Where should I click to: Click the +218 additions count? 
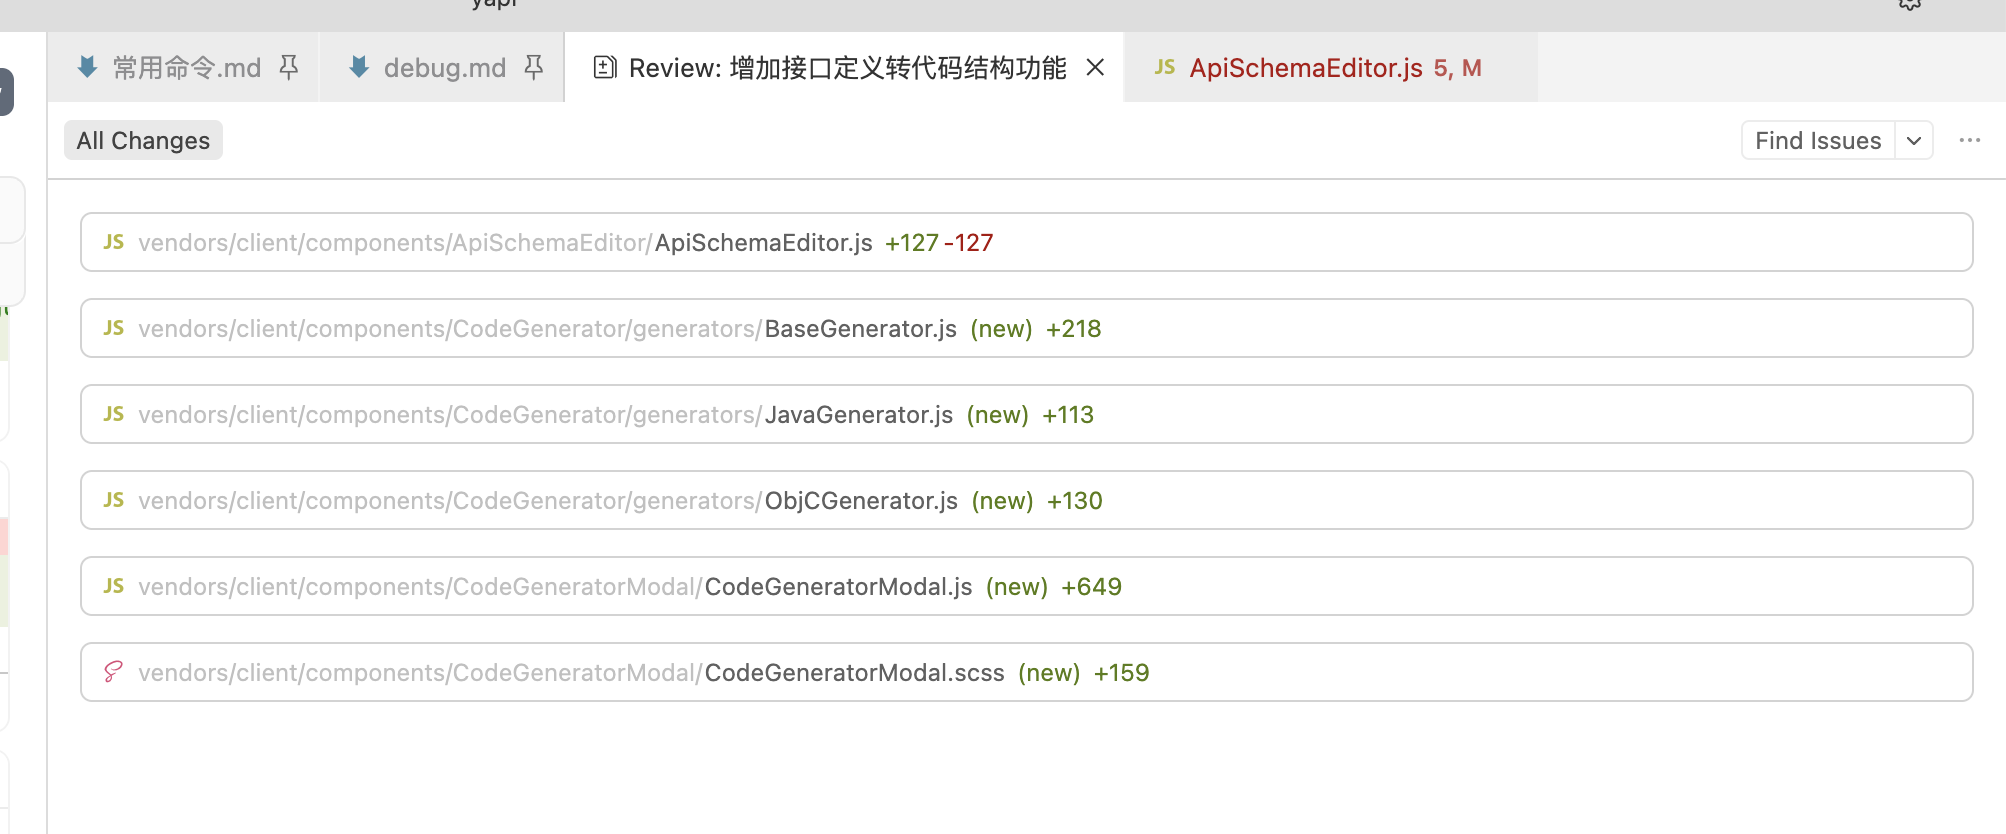(x=1074, y=329)
